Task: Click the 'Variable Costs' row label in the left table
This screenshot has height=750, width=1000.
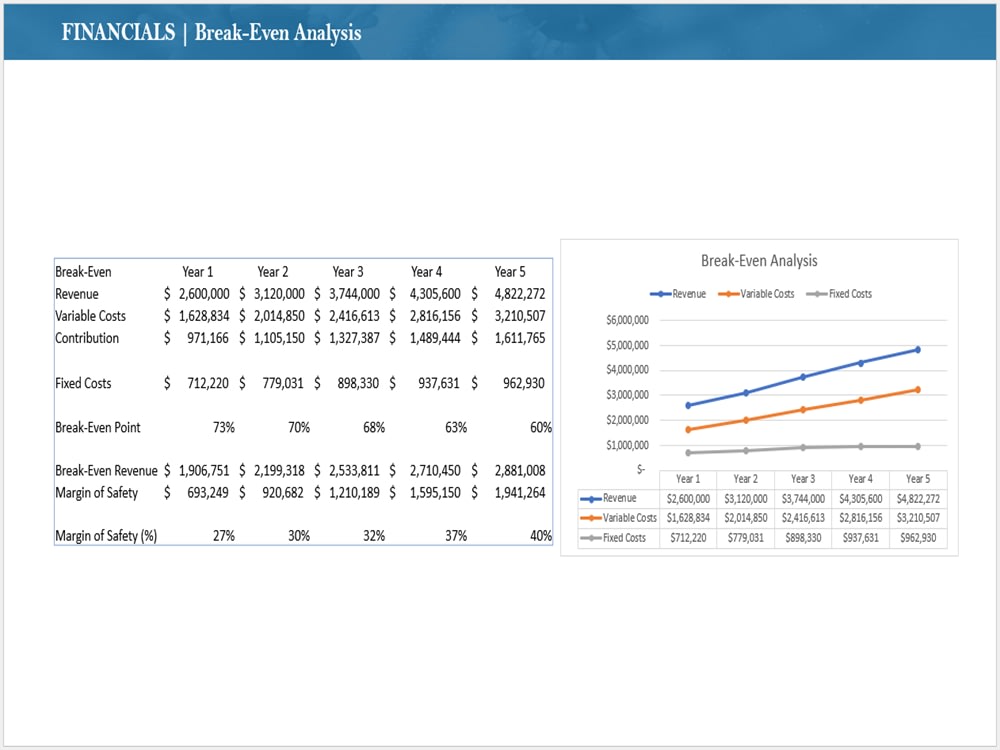Action: (x=91, y=316)
